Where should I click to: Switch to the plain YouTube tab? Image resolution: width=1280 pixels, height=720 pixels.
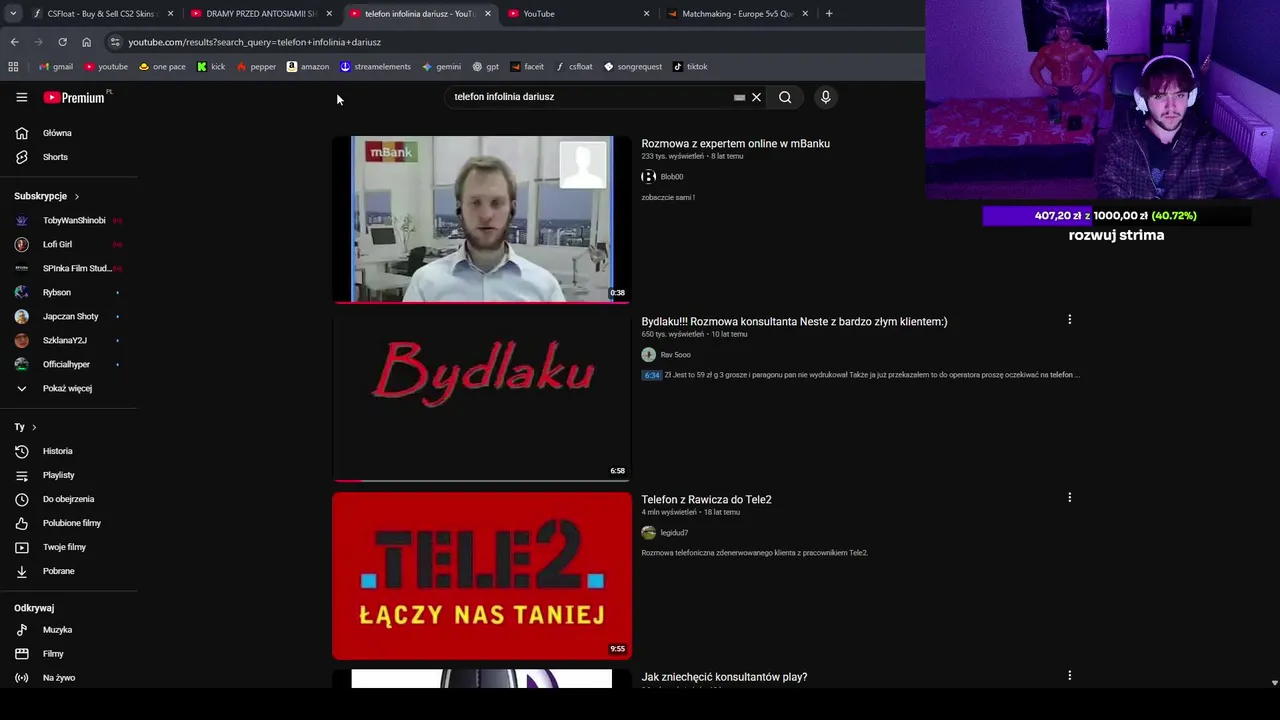tap(578, 14)
